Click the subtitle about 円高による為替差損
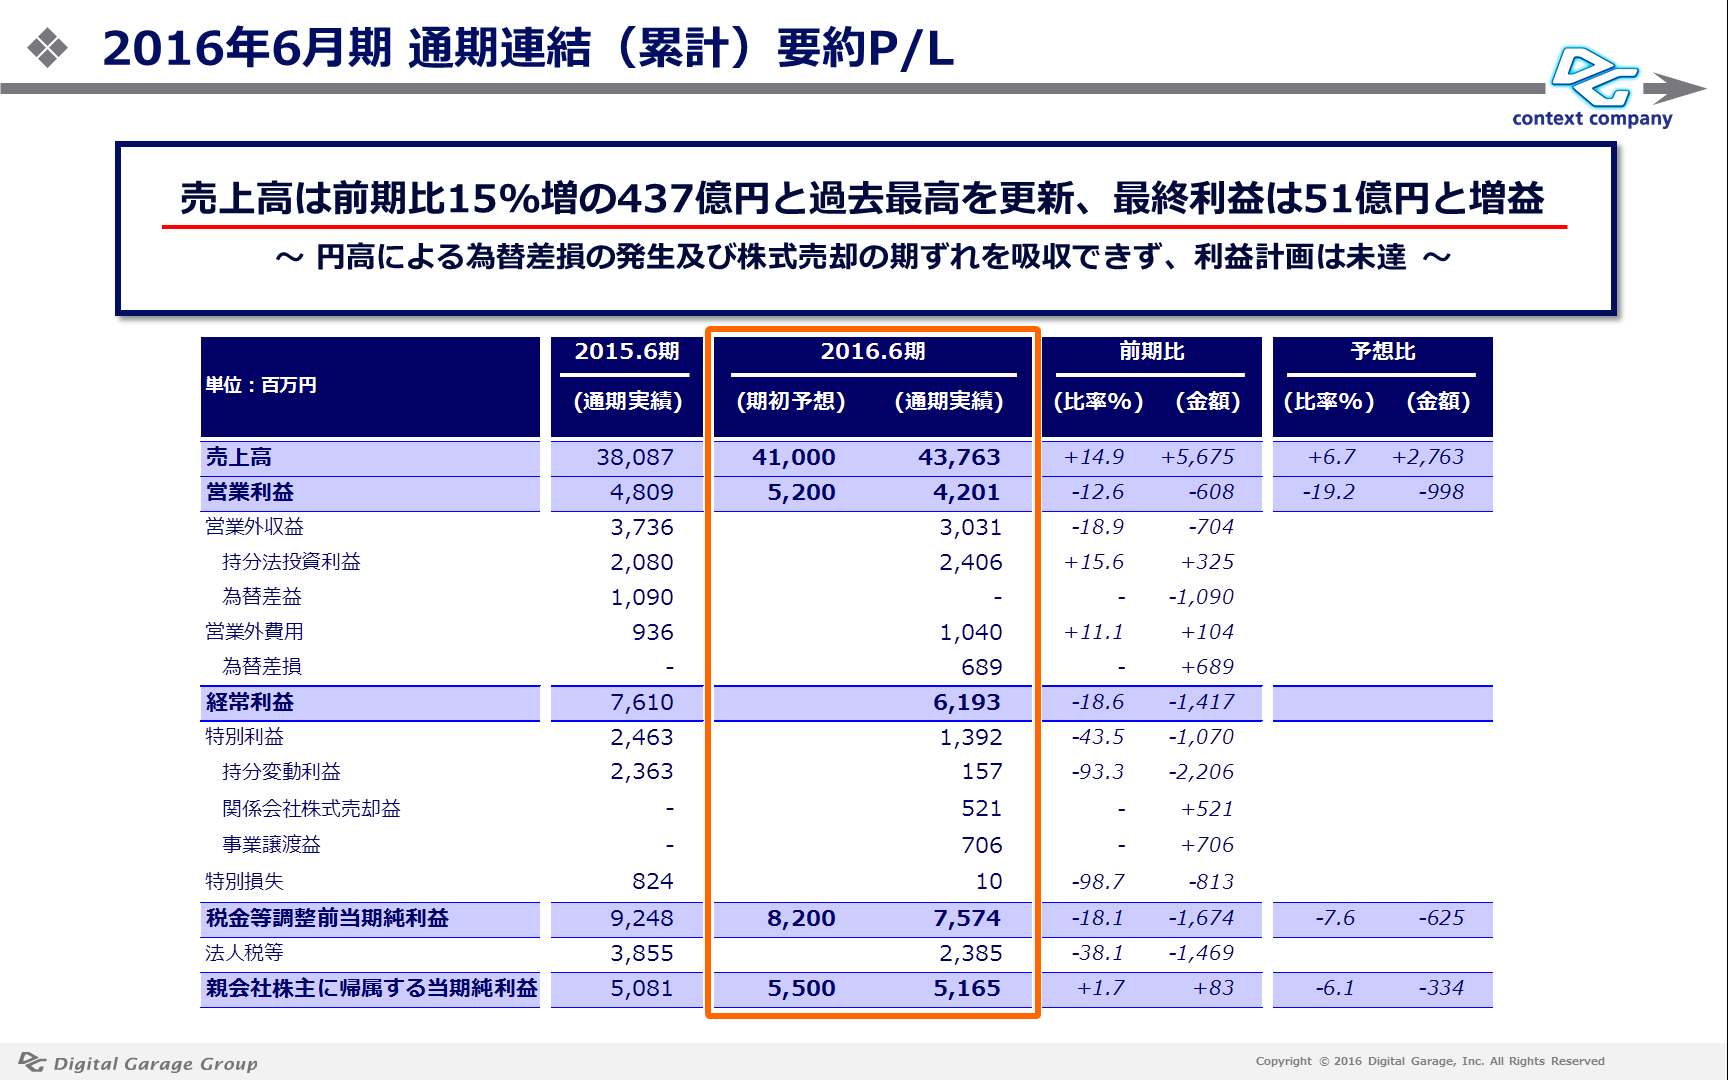 pyautogui.click(x=863, y=258)
